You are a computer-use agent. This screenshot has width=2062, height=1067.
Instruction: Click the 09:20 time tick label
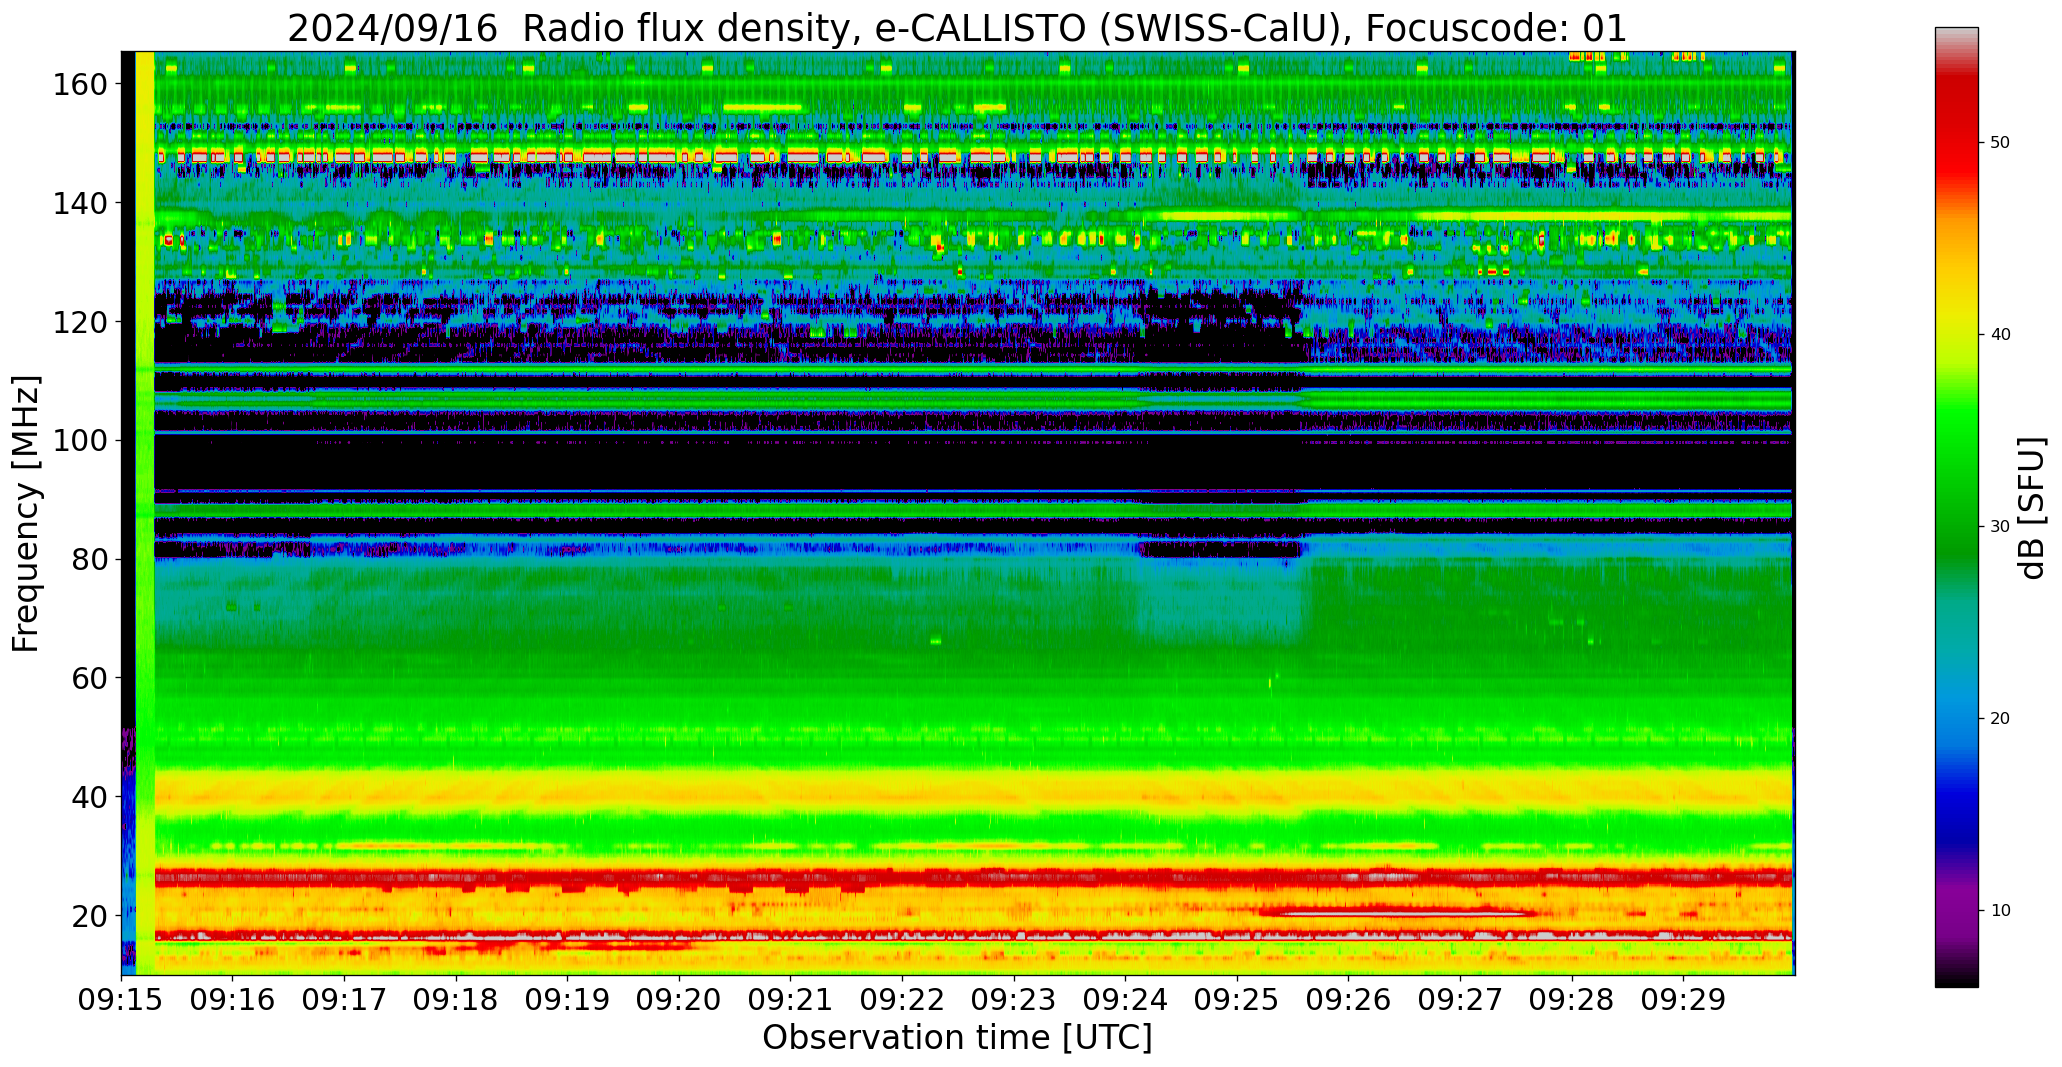tap(679, 999)
